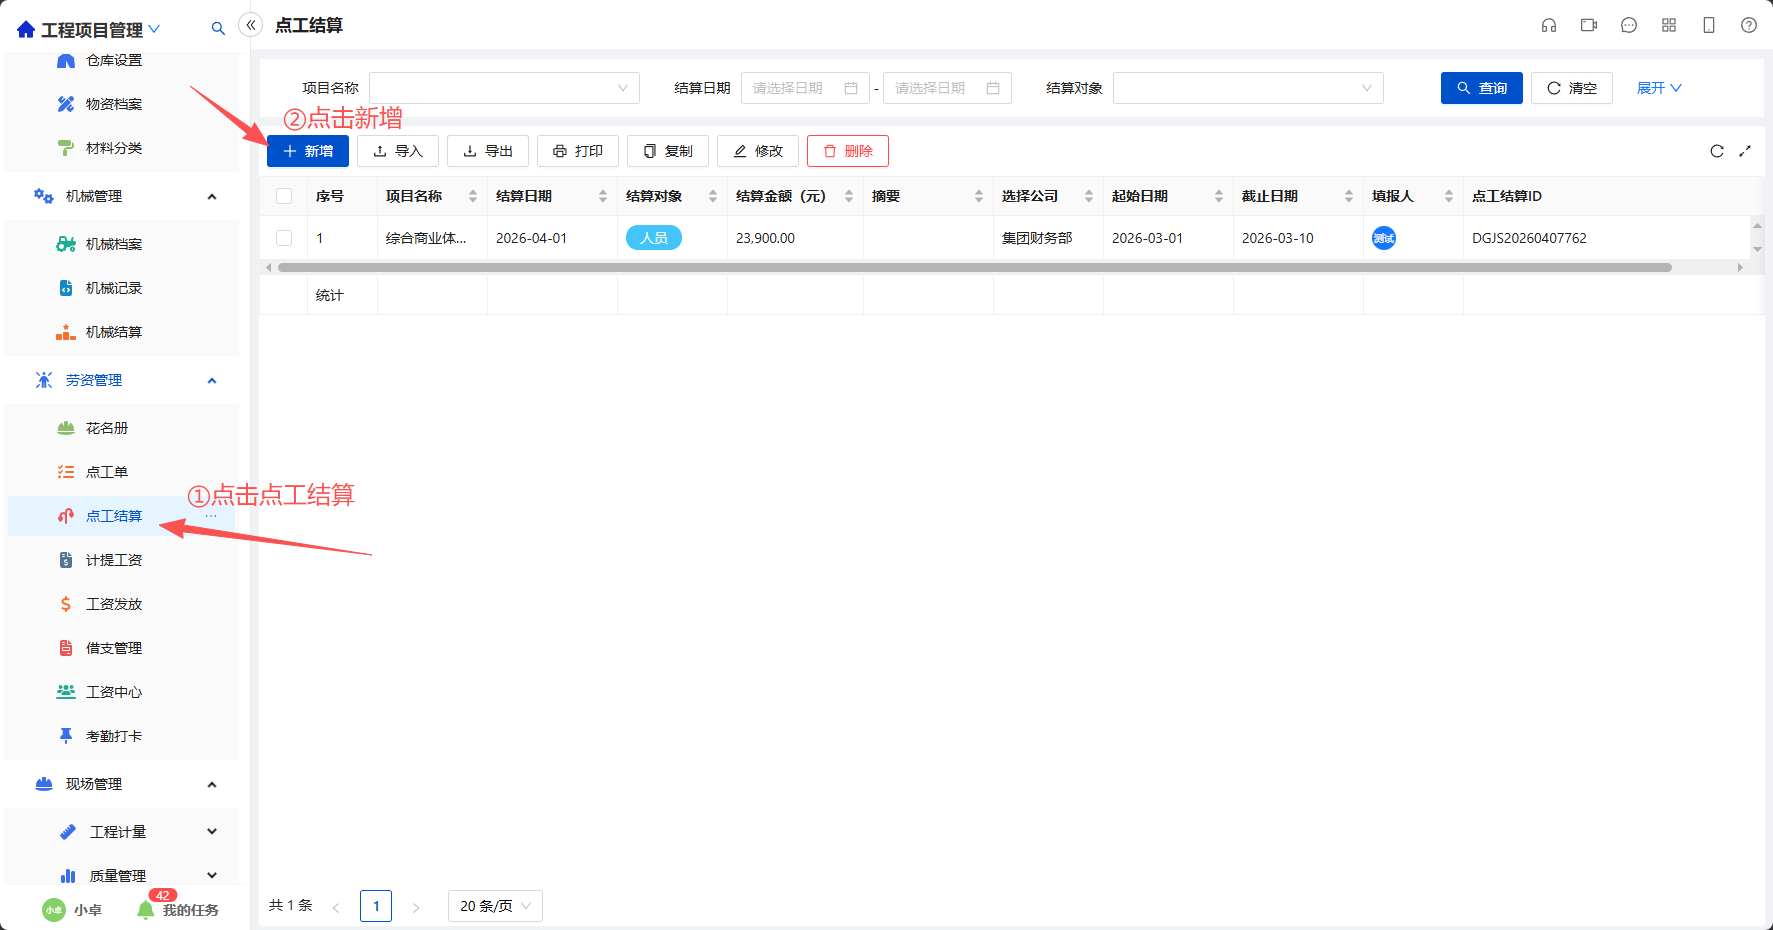This screenshot has height=930, width=1773.
Task: Sort by 起始日期 column arrows
Action: [1219, 196]
